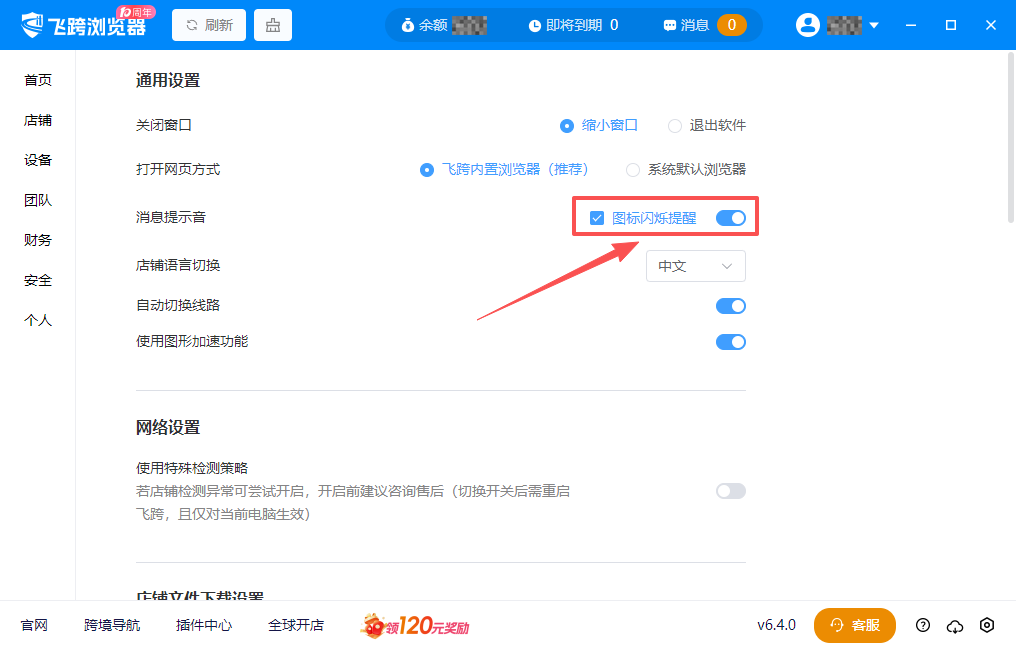
Task: Uncheck the 图标闪烁提醒 checkbox
Action: [597, 217]
